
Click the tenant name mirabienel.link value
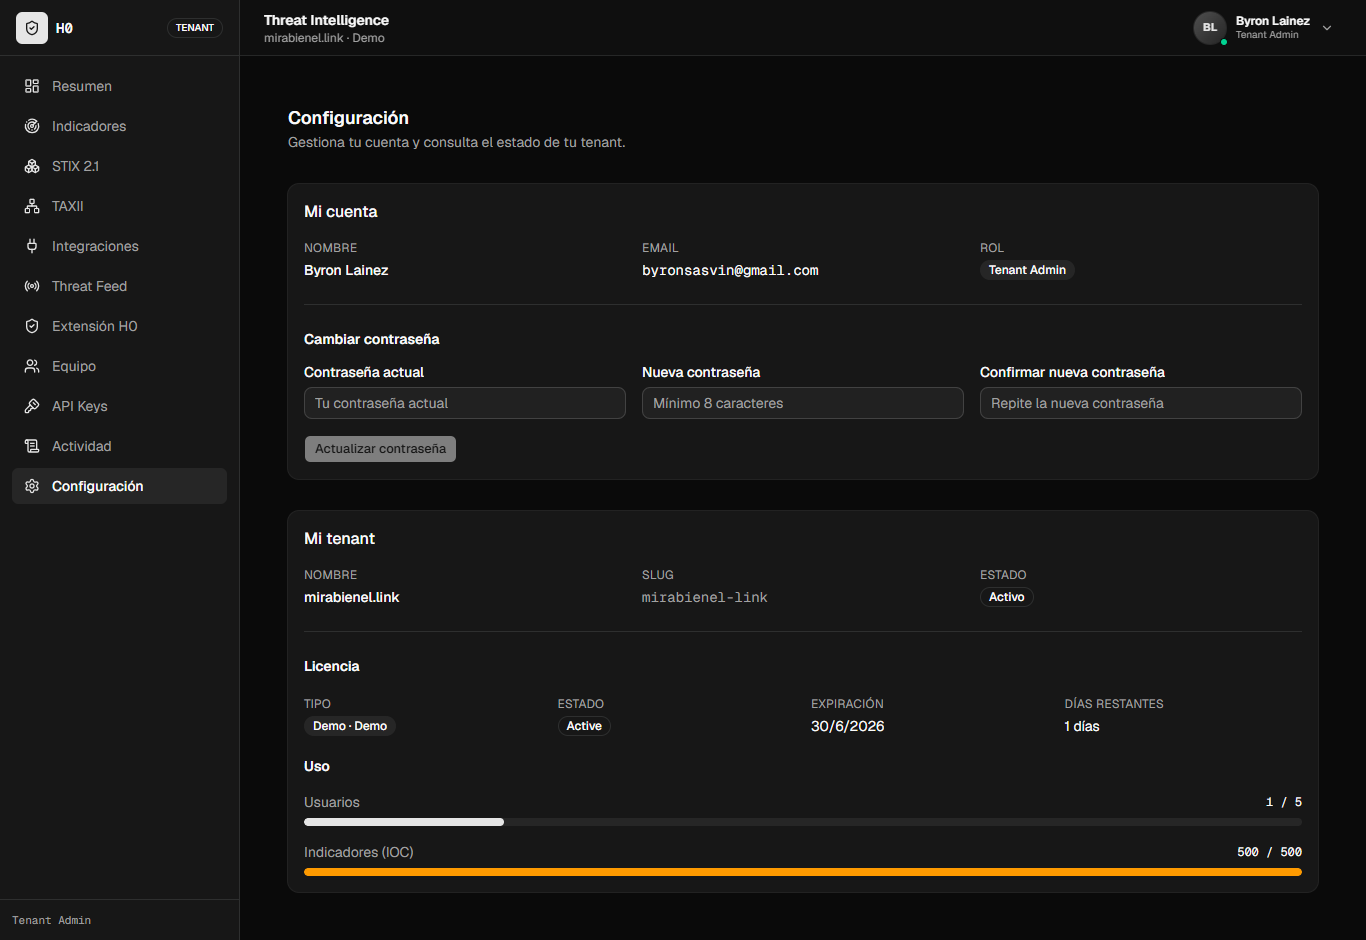click(352, 597)
